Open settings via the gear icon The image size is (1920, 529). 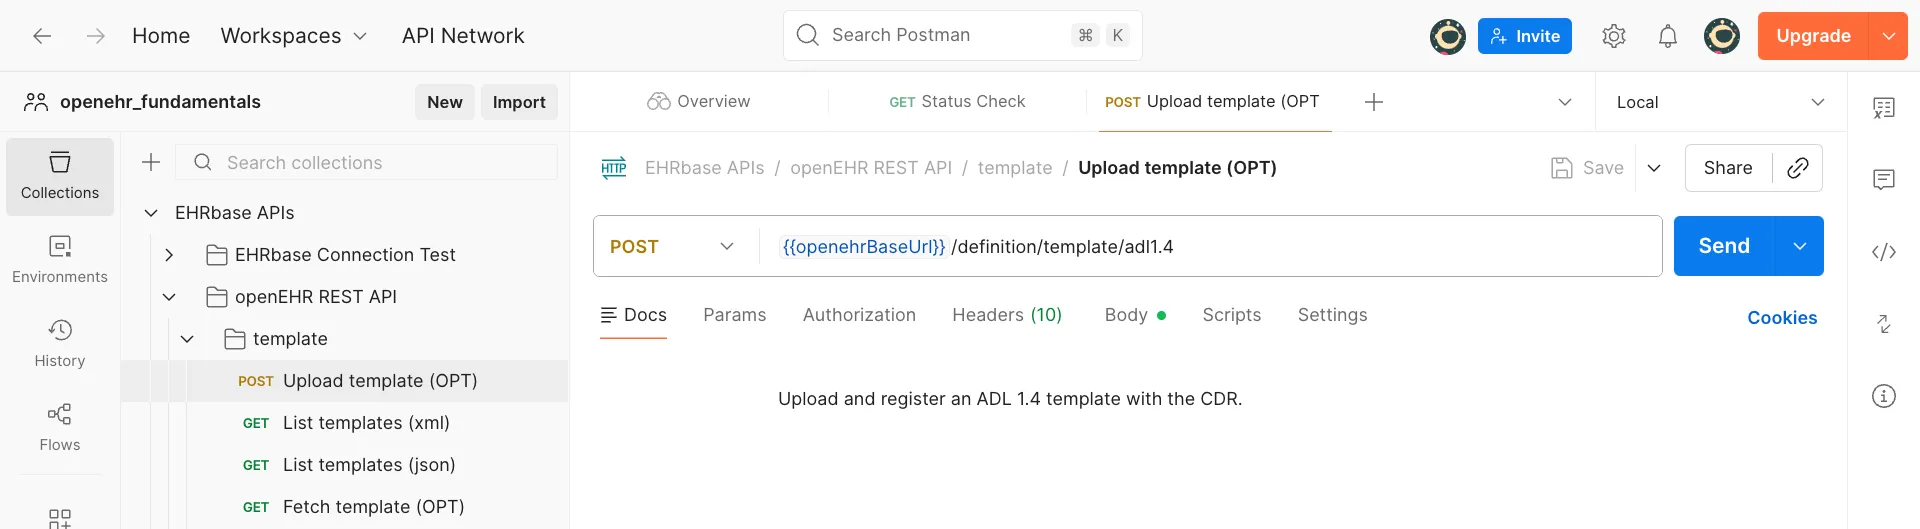(1614, 36)
